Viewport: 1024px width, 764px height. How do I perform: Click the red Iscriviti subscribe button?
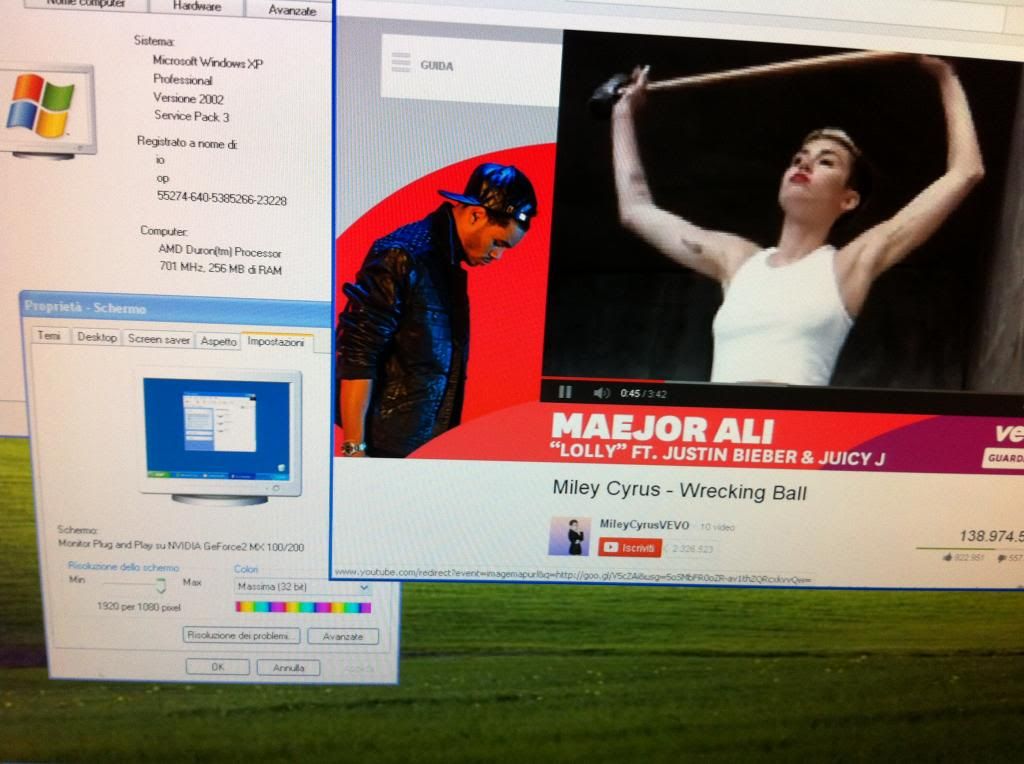point(630,547)
